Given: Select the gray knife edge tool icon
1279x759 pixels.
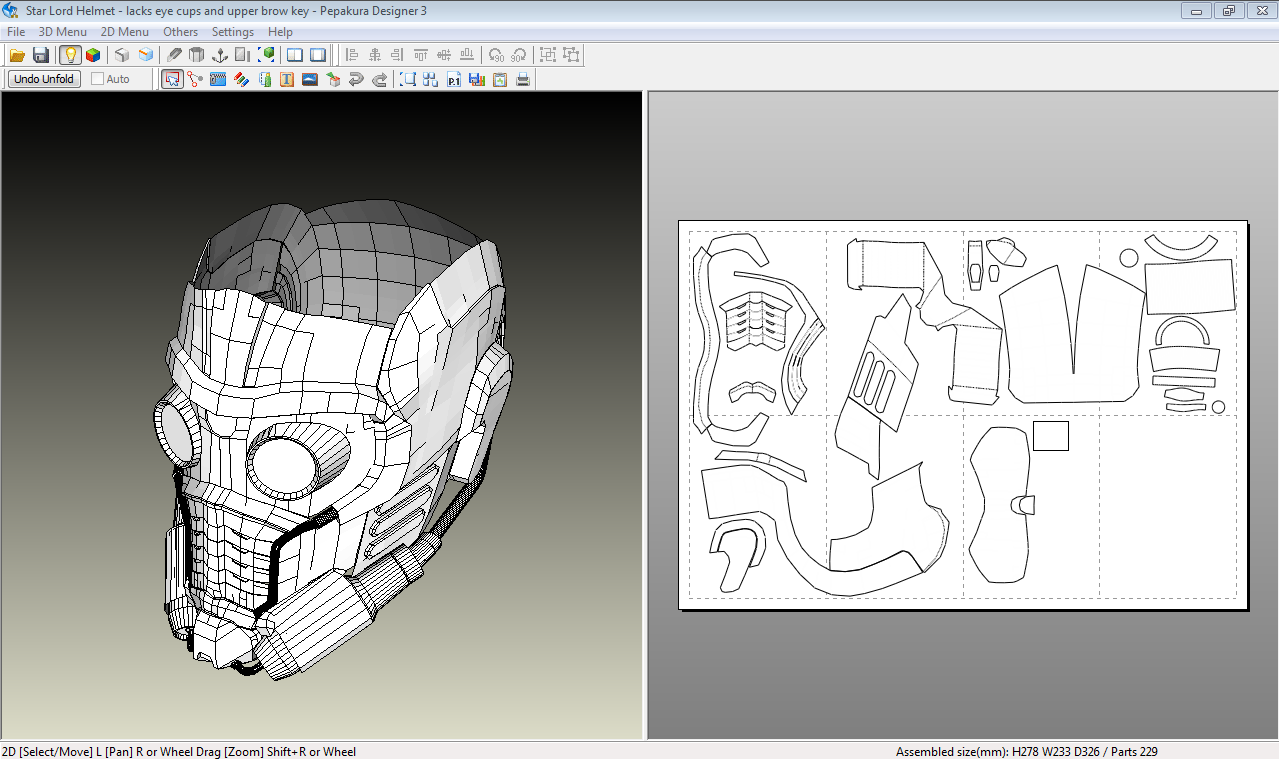Looking at the screenshot, I should pyautogui.click(x=174, y=55).
